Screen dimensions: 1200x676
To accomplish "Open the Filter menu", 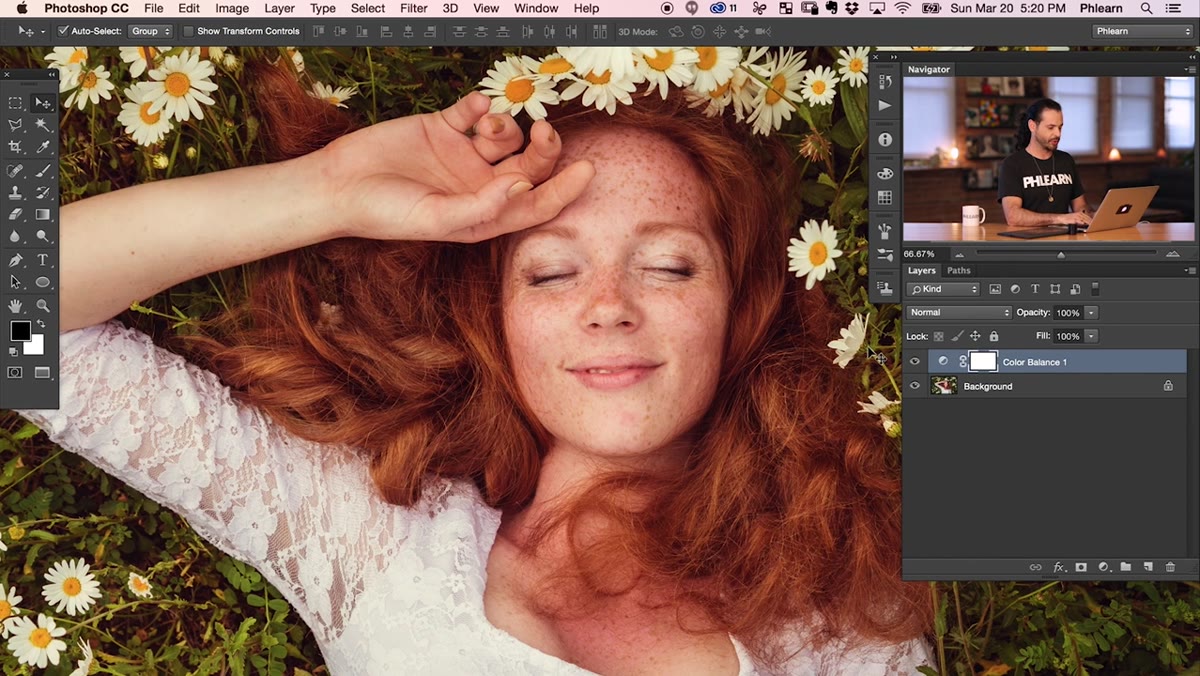I will click(x=414, y=8).
